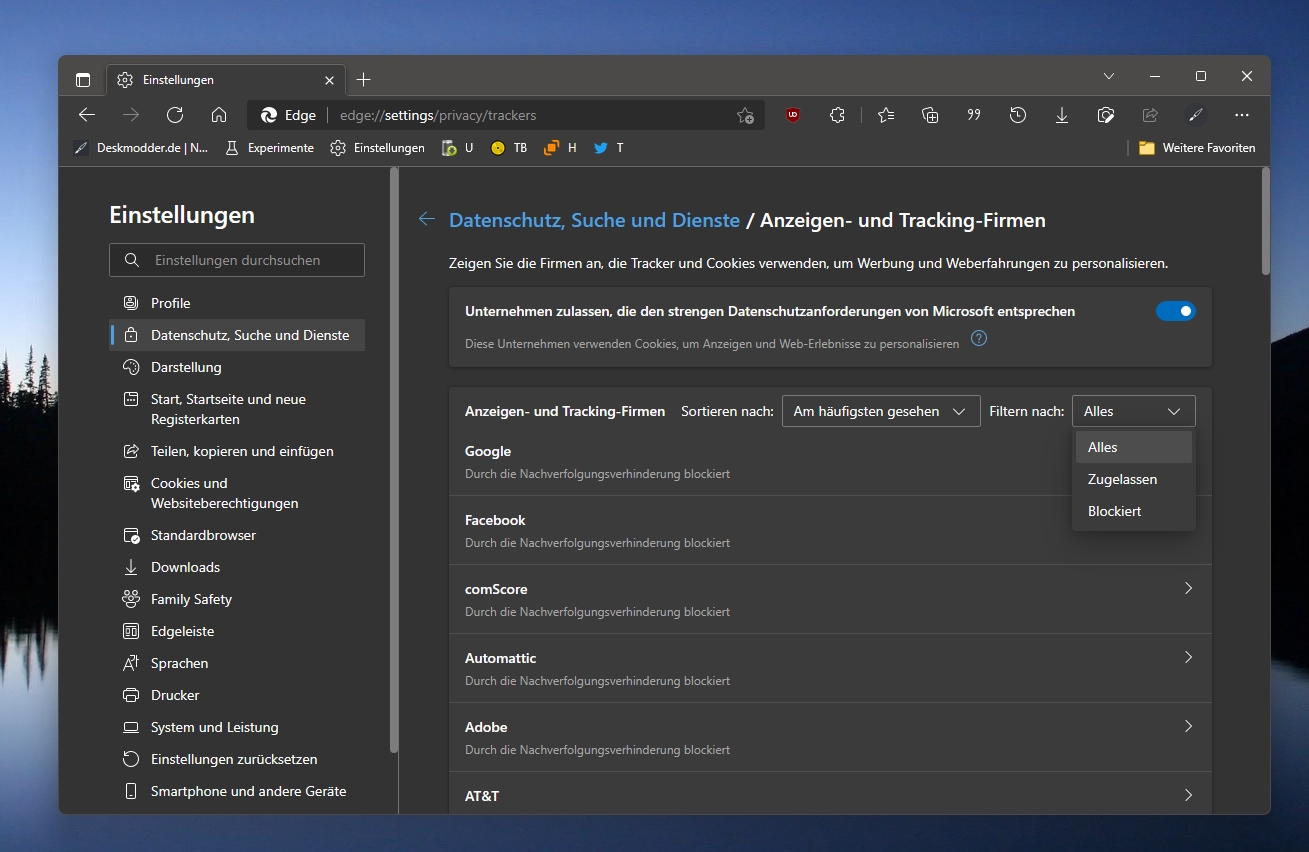Click the pen toolbar icon

click(1194, 115)
